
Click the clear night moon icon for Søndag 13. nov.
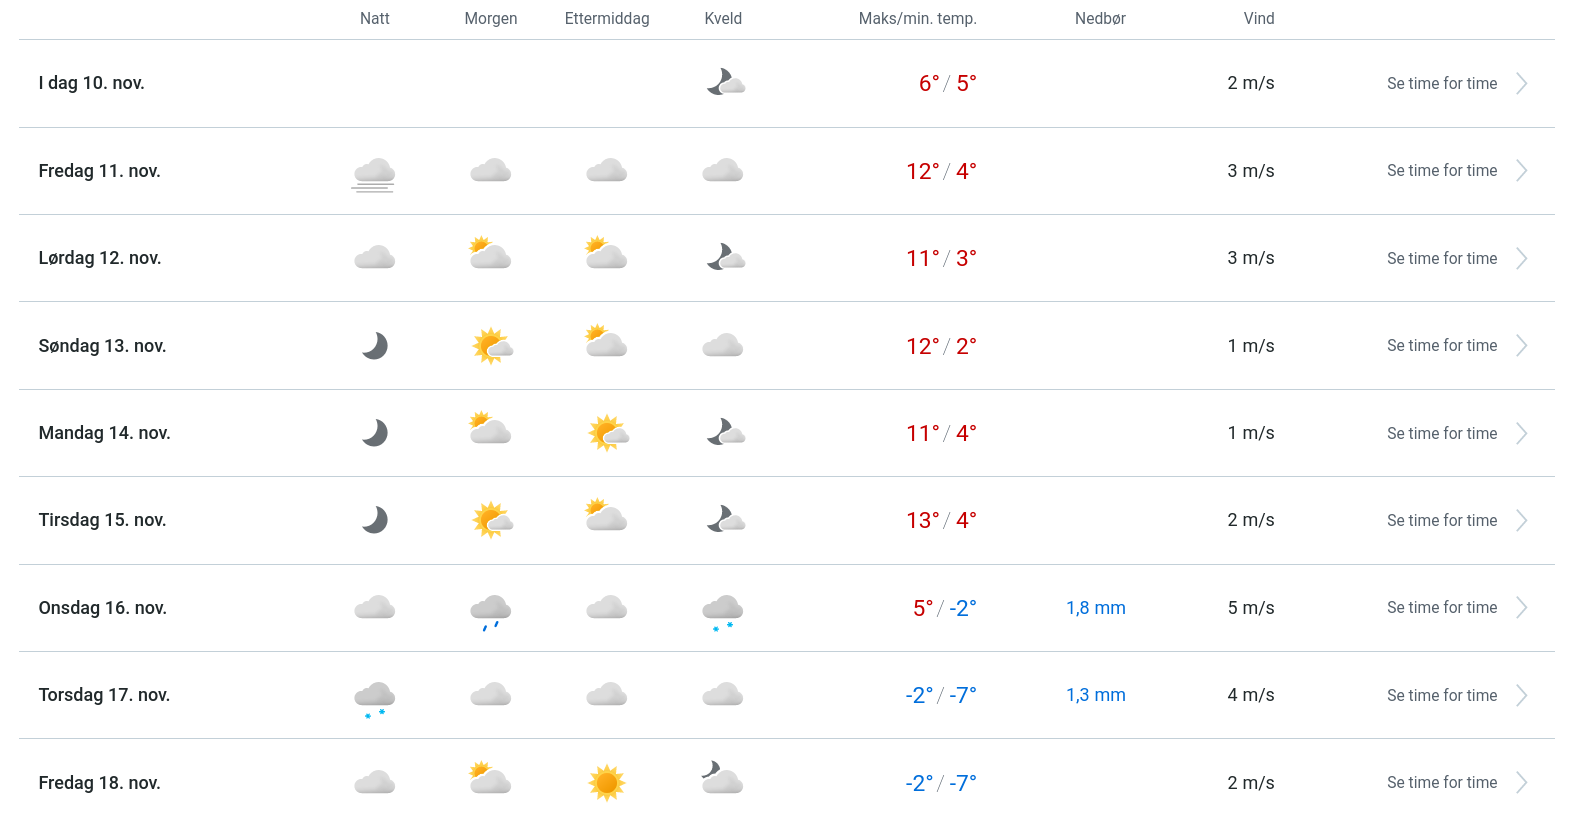[374, 346]
